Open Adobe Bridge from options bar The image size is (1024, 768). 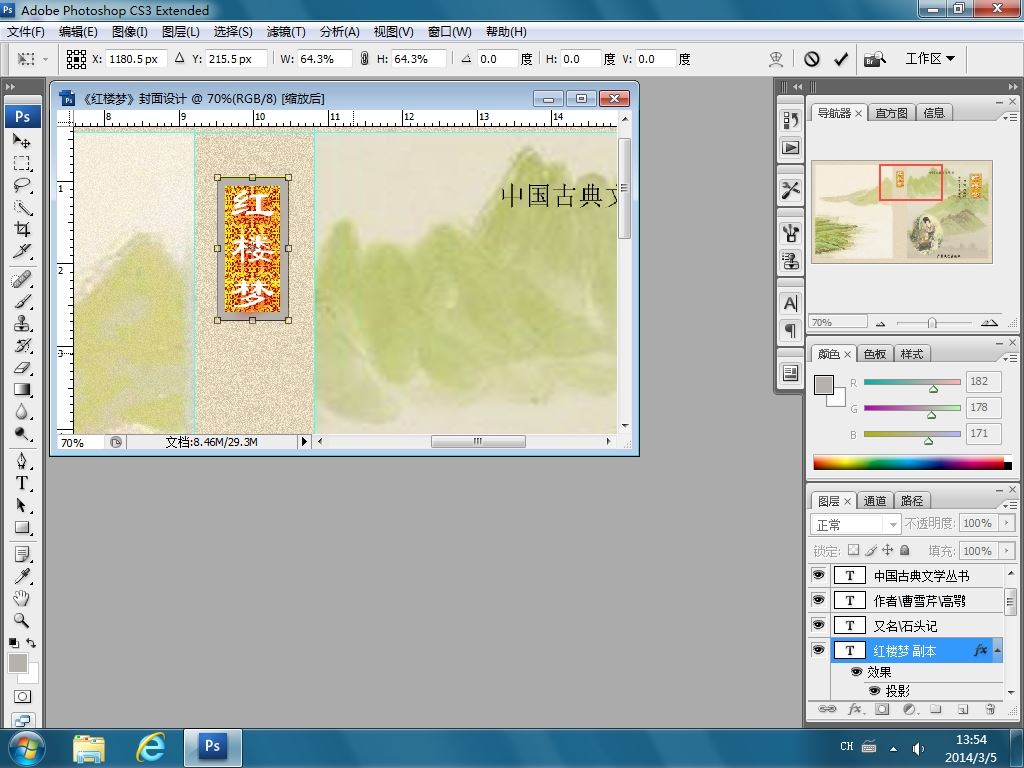pos(874,59)
